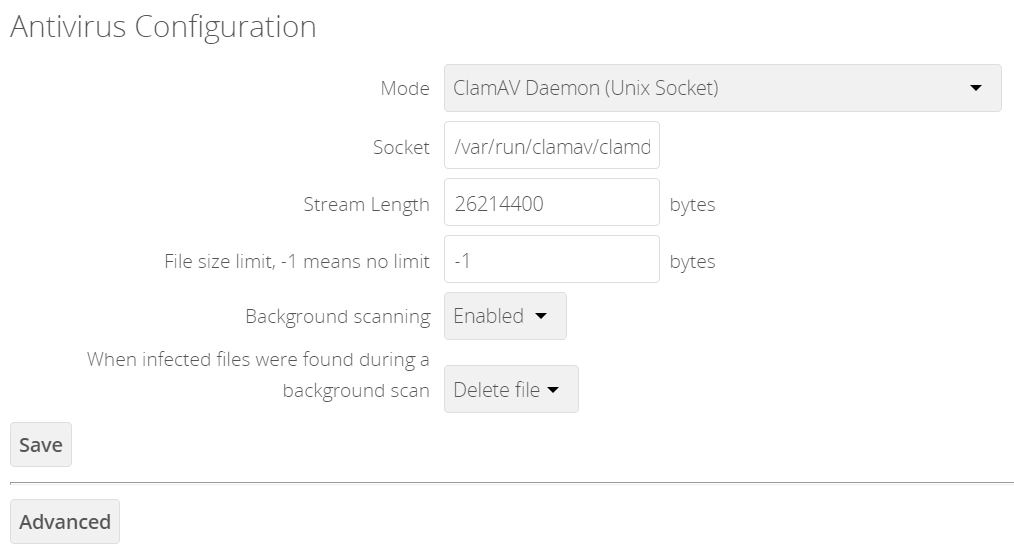Expand the Delete file action dropdown
Viewport: 1014px width, 556px height.
[x=510, y=390]
